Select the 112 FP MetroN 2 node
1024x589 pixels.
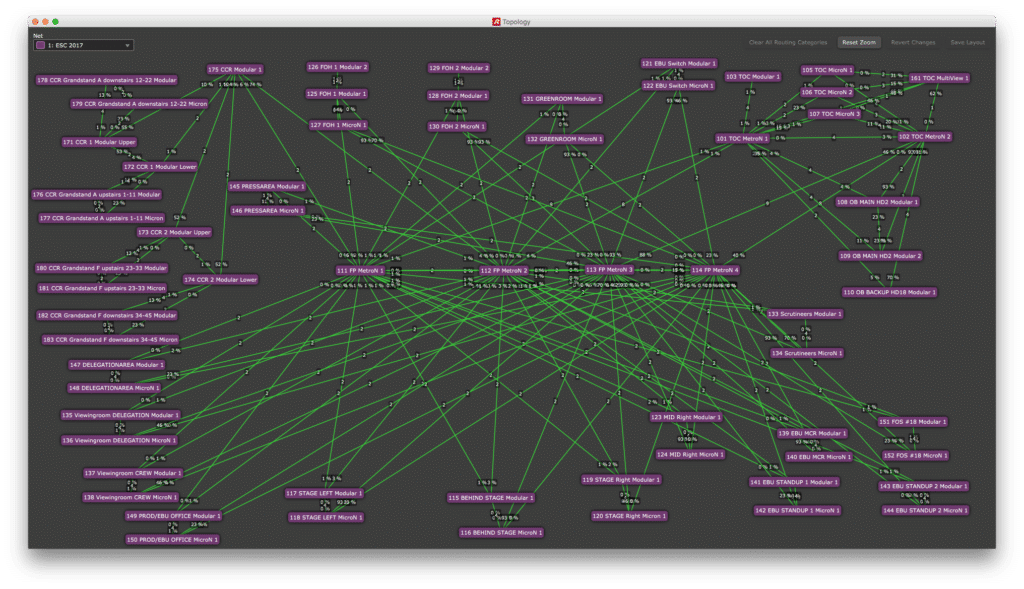click(x=503, y=270)
